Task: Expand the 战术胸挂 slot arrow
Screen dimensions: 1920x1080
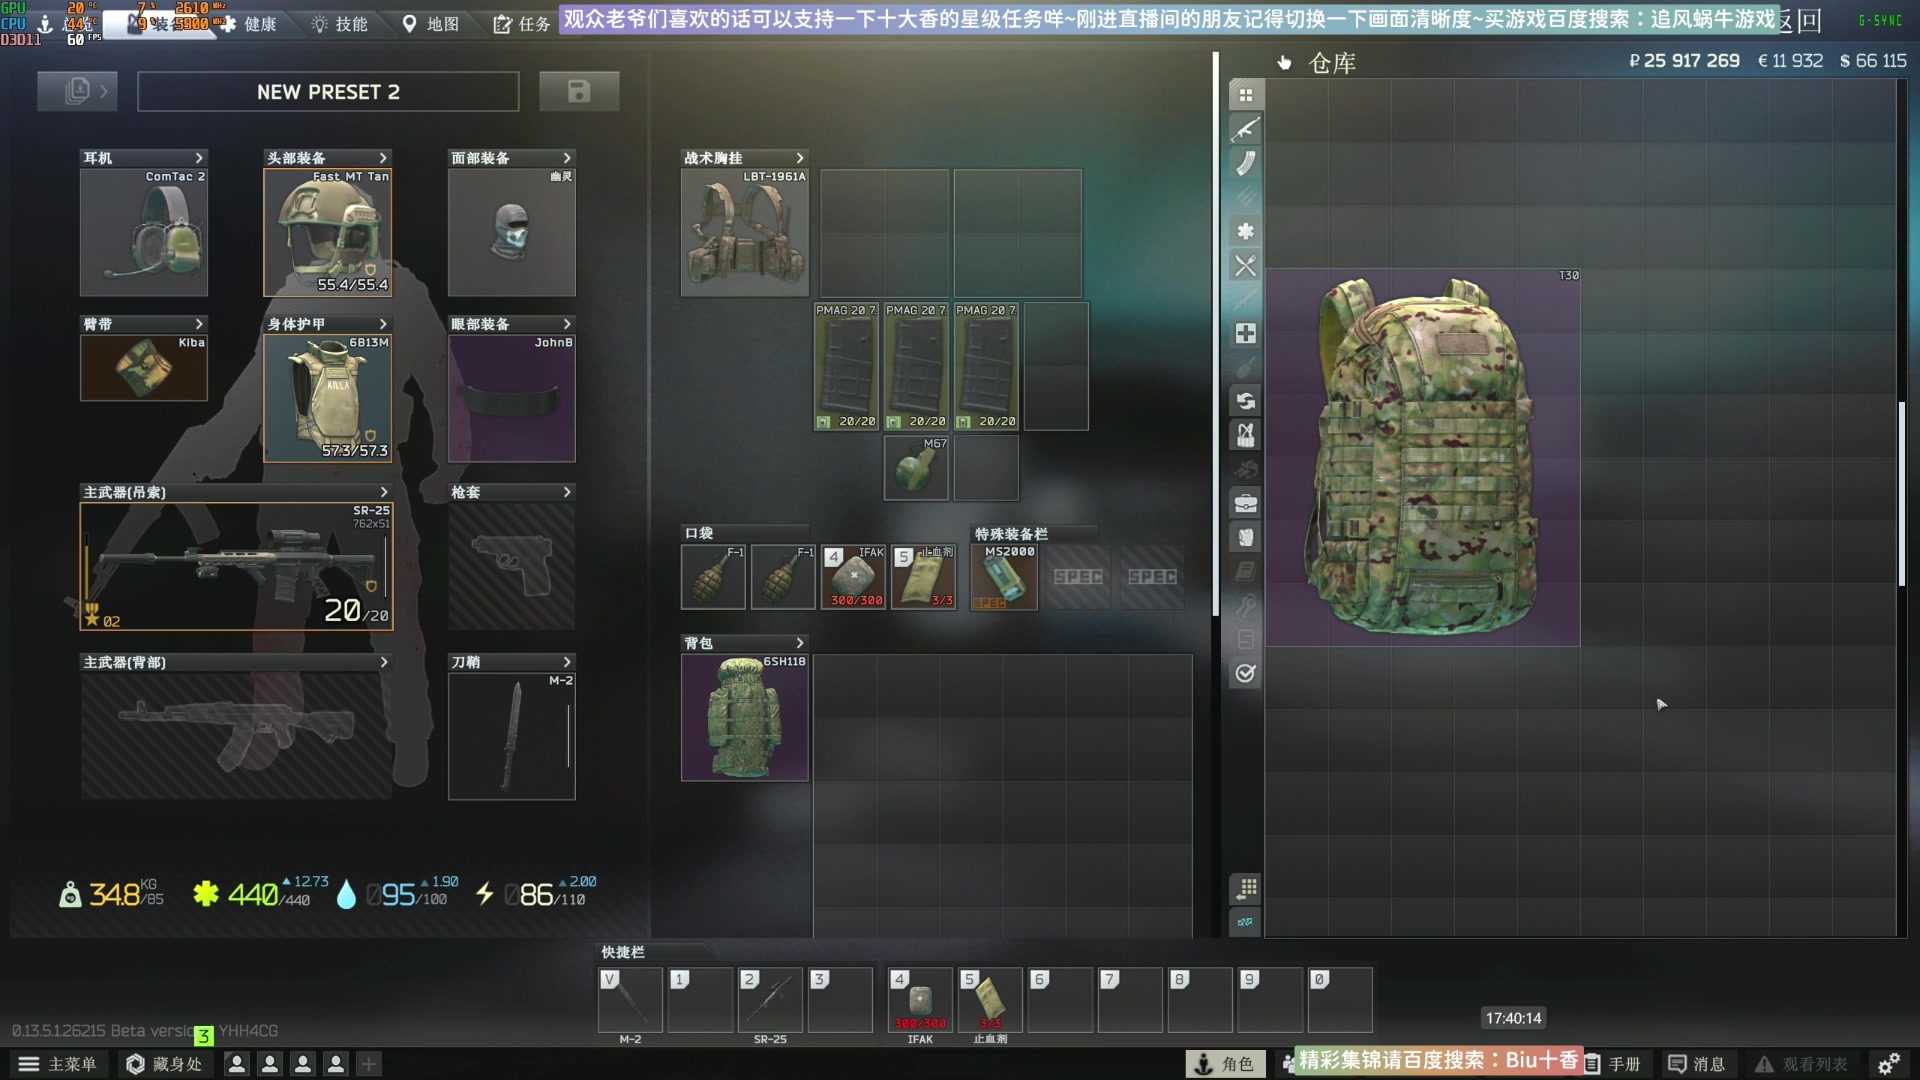Action: click(x=799, y=158)
